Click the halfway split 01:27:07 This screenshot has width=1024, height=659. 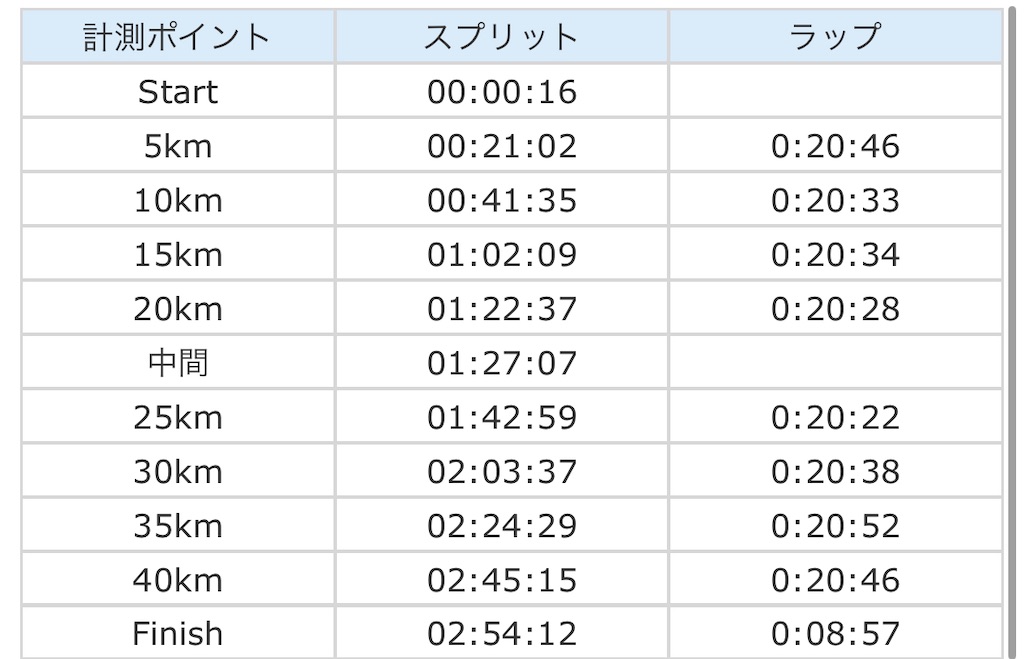coord(502,363)
